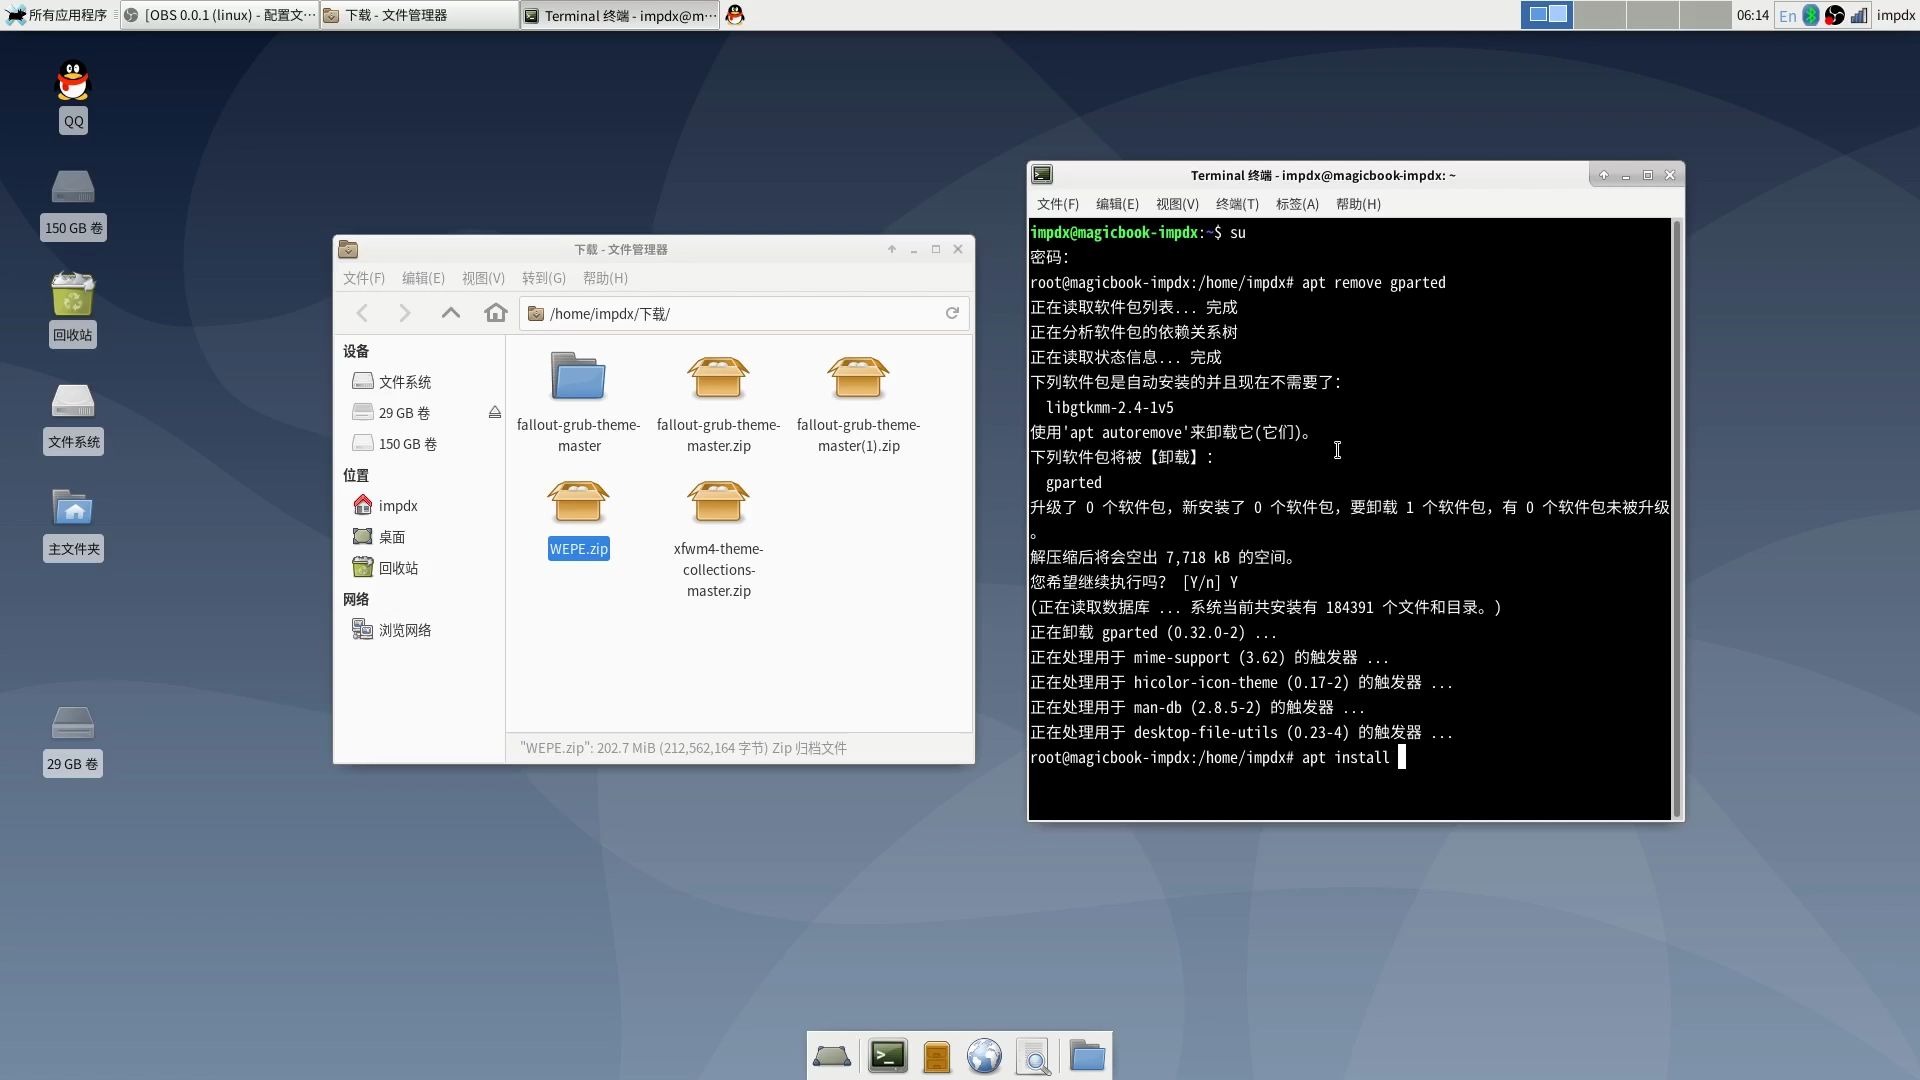Click the app finder magnifier in dock
The width and height of the screenshot is (1920, 1080).
click(1033, 1056)
